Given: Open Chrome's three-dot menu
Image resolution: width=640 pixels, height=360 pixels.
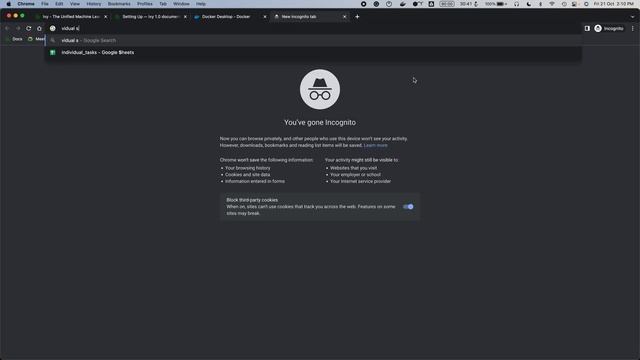Looking at the screenshot, I should 633,29.
